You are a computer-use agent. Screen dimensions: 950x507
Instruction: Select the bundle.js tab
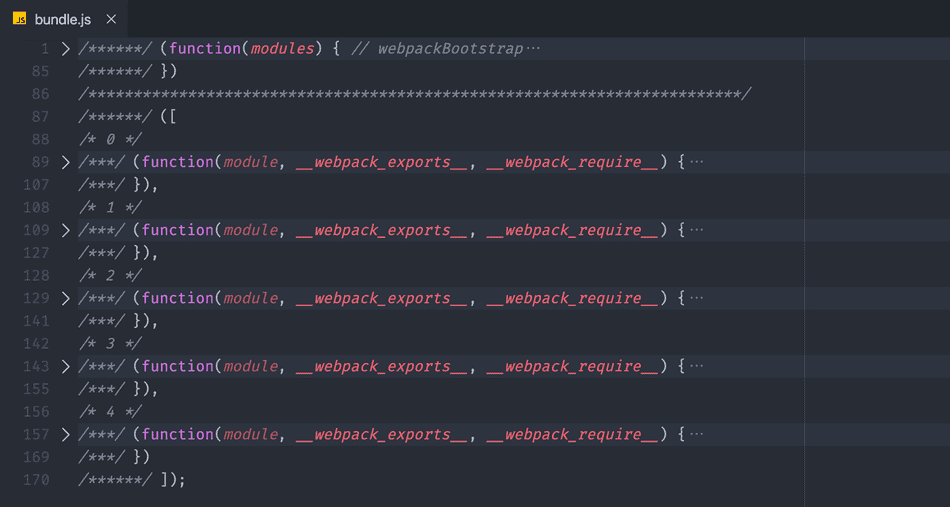[63, 19]
